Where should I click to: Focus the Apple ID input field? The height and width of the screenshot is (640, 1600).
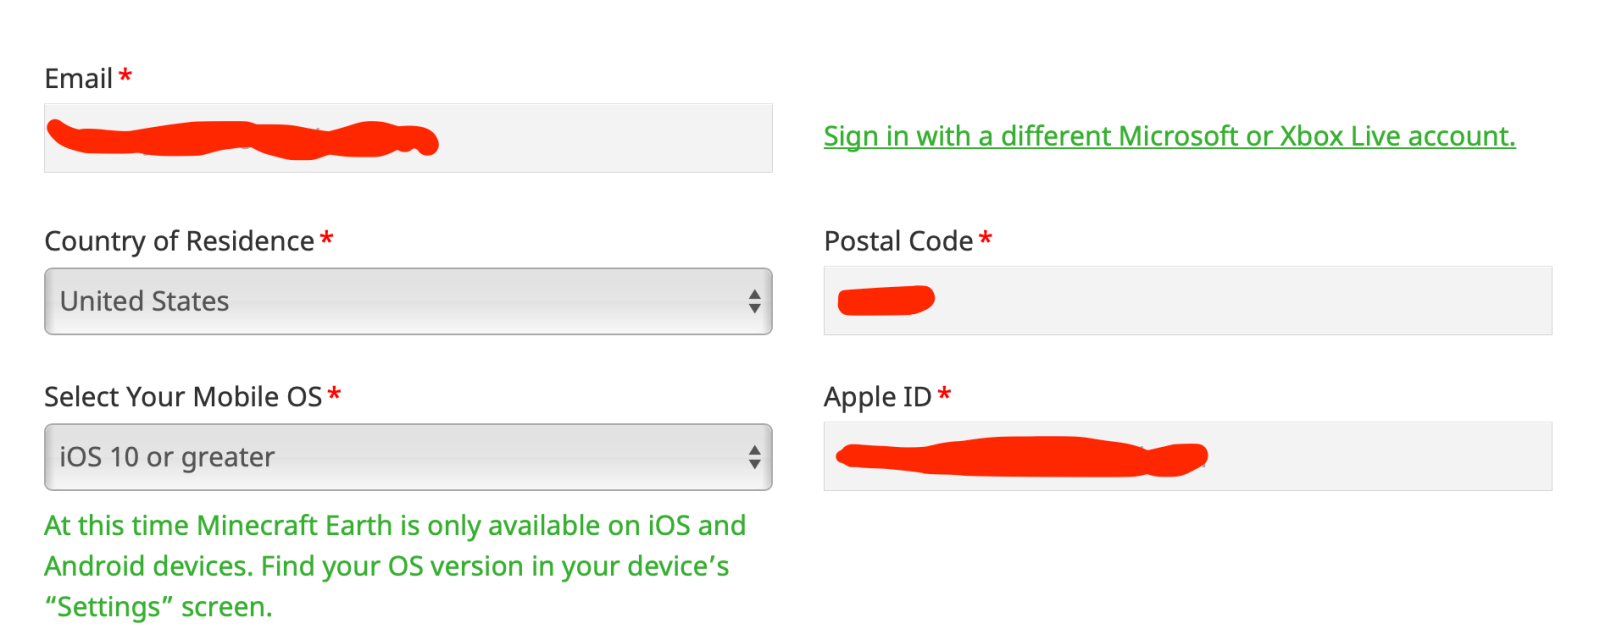pos(1380,456)
